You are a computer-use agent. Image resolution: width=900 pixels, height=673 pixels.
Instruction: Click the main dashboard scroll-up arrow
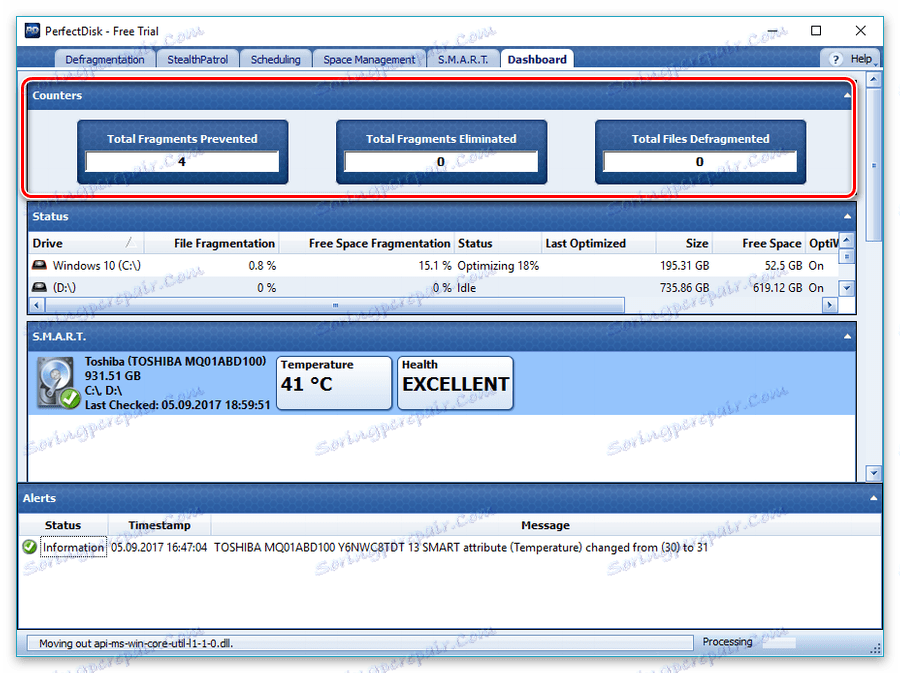coord(874,79)
